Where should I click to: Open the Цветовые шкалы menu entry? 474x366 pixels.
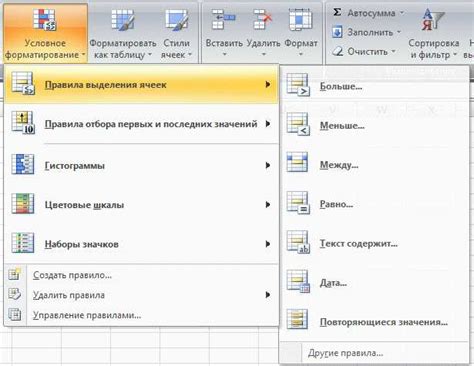(x=141, y=205)
